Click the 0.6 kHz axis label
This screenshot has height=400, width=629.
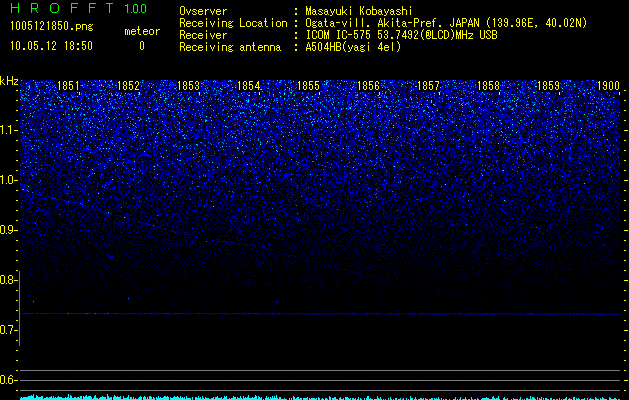[9, 380]
